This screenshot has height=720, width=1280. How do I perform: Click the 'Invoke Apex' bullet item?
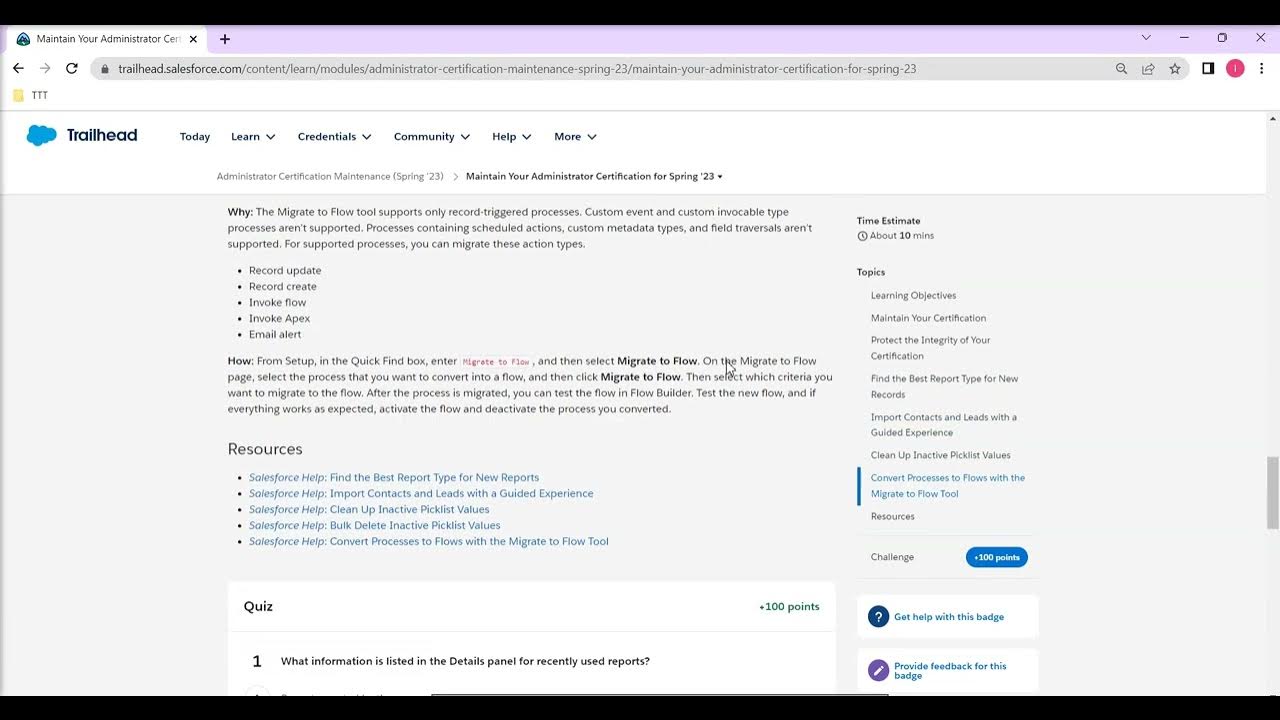(x=279, y=319)
